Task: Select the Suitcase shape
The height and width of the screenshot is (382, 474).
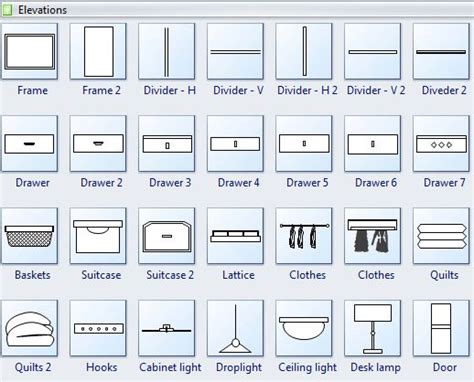Action: click(x=98, y=236)
